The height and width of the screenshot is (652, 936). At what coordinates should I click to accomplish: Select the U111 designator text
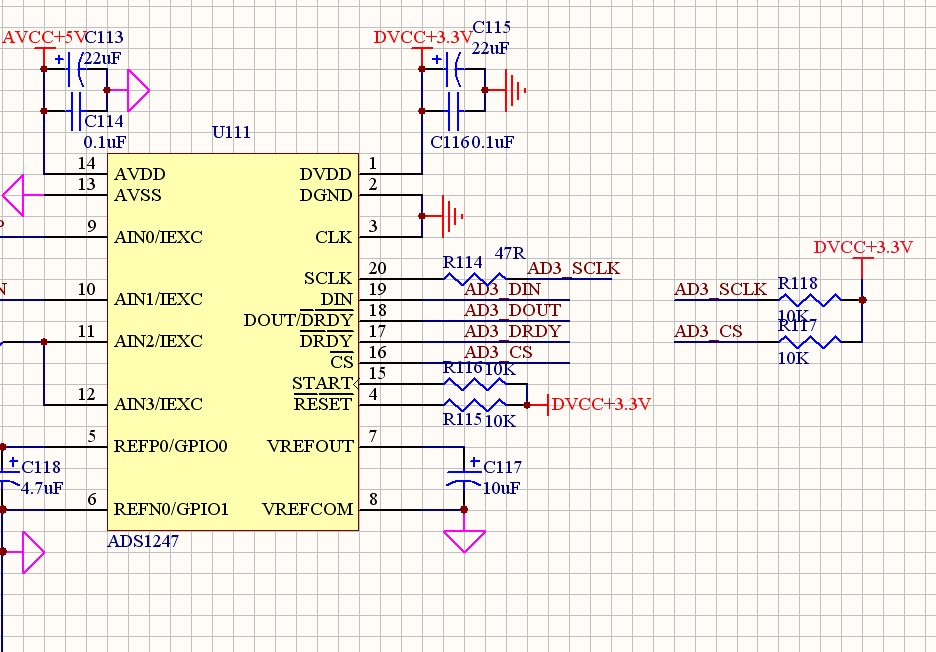point(232,132)
